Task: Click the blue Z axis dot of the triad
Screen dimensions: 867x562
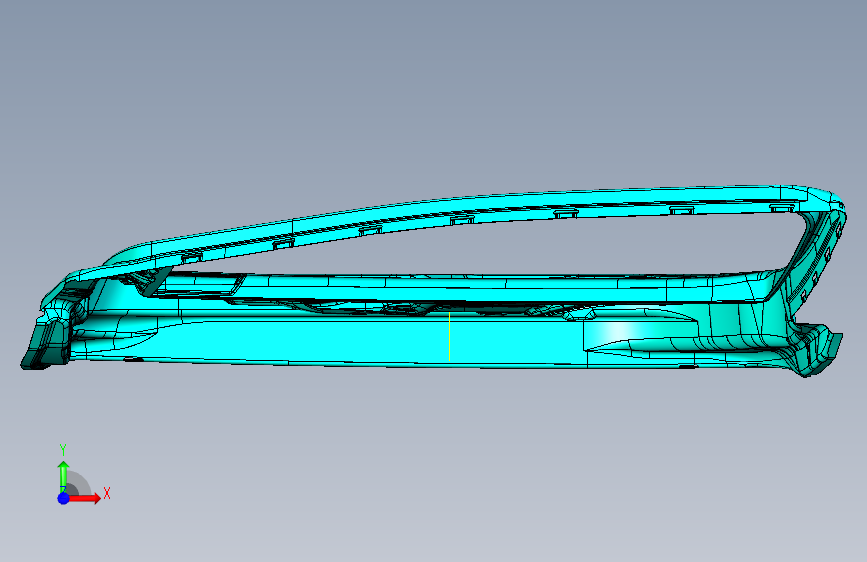Action: tap(63, 498)
